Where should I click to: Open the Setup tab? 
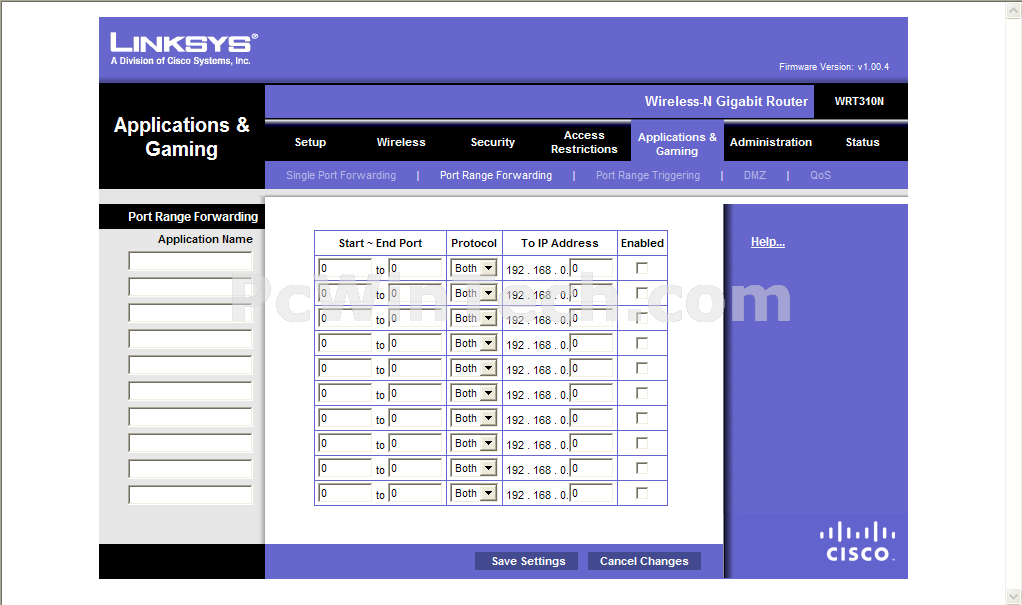pyautogui.click(x=310, y=142)
